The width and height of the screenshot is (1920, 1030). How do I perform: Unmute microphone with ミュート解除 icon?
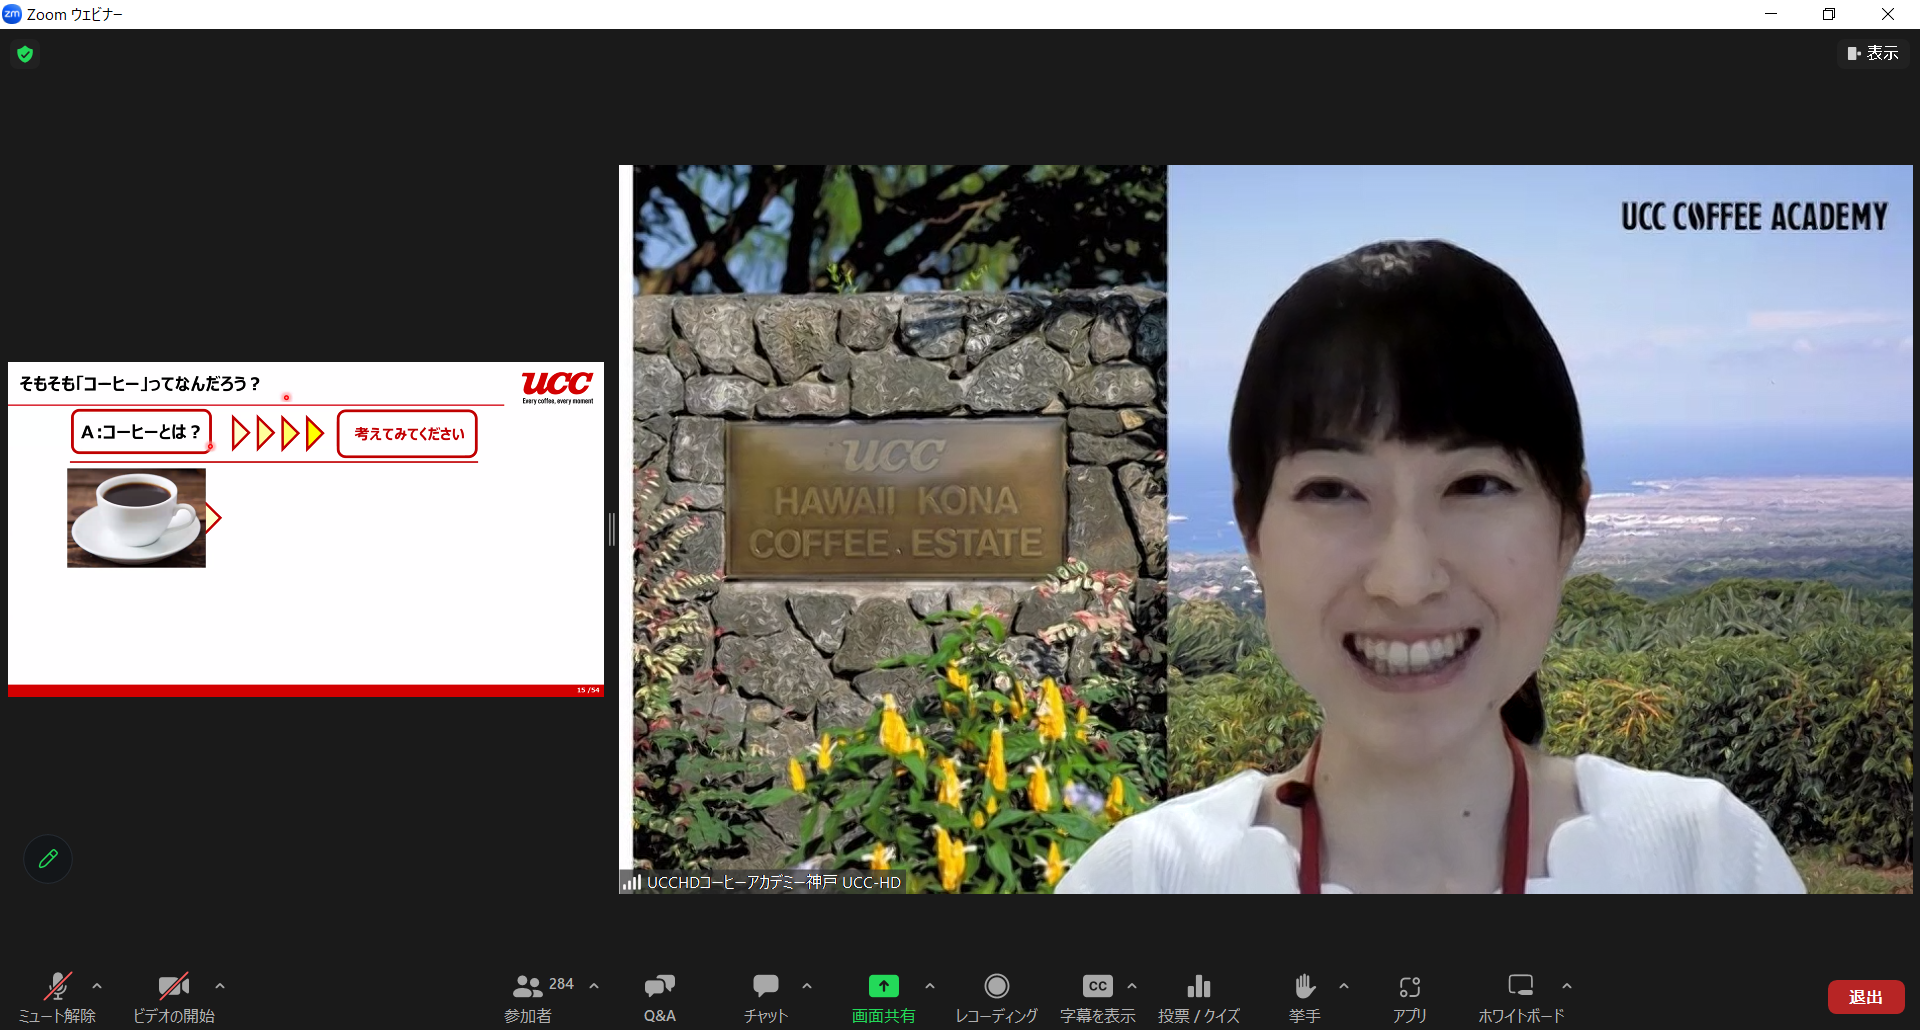[x=57, y=986]
